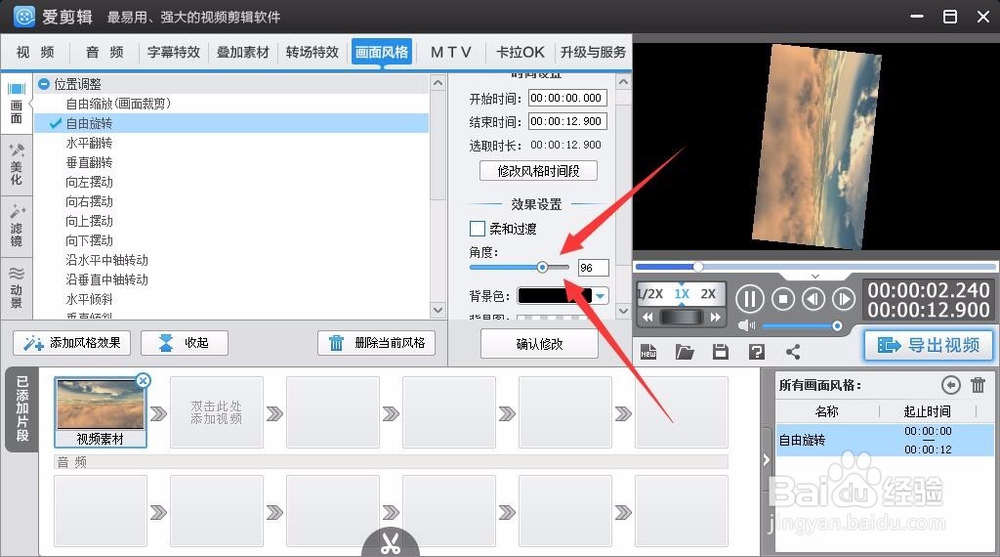Click the 结束时间 input field
The width and height of the screenshot is (1000, 557).
coord(567,121)
